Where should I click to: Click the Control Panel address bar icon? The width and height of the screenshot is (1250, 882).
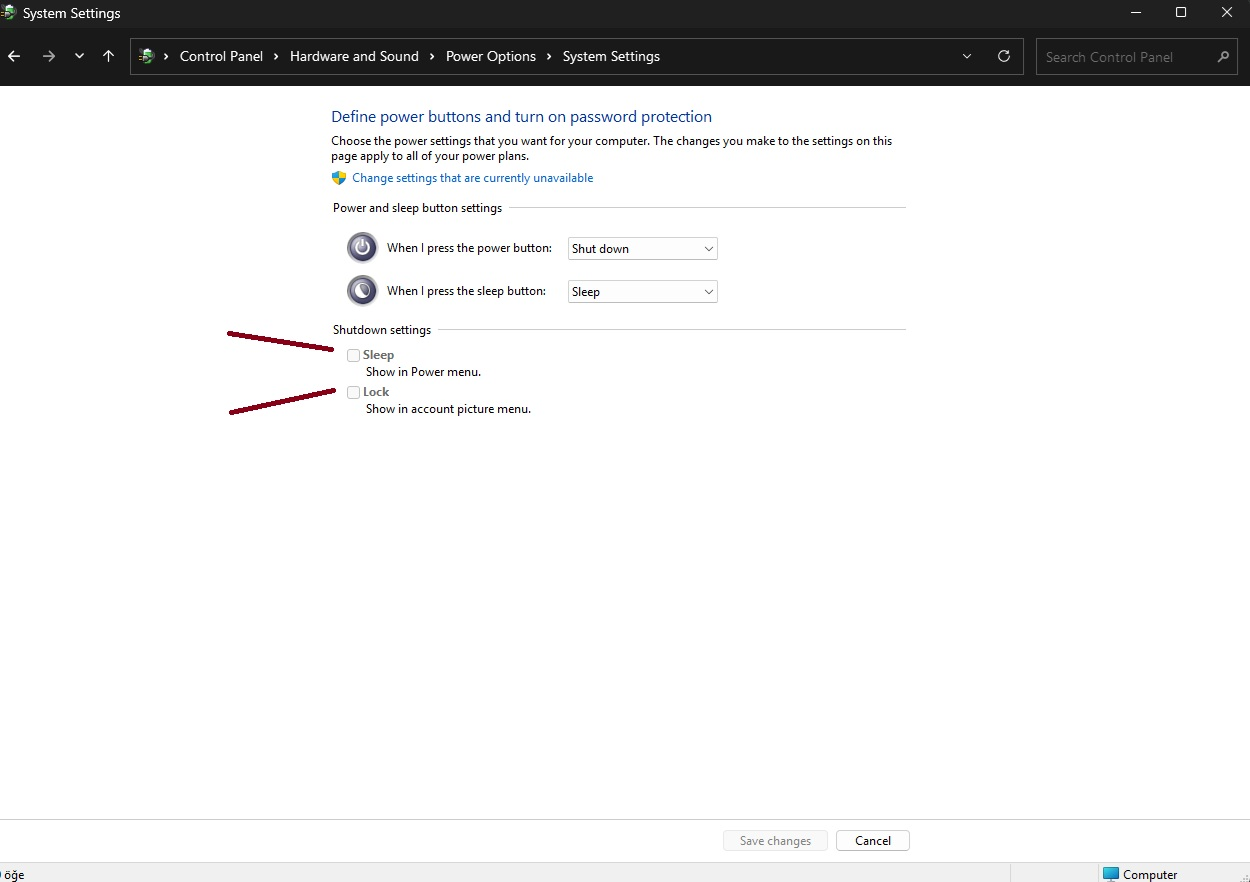[x=147, y=57]
